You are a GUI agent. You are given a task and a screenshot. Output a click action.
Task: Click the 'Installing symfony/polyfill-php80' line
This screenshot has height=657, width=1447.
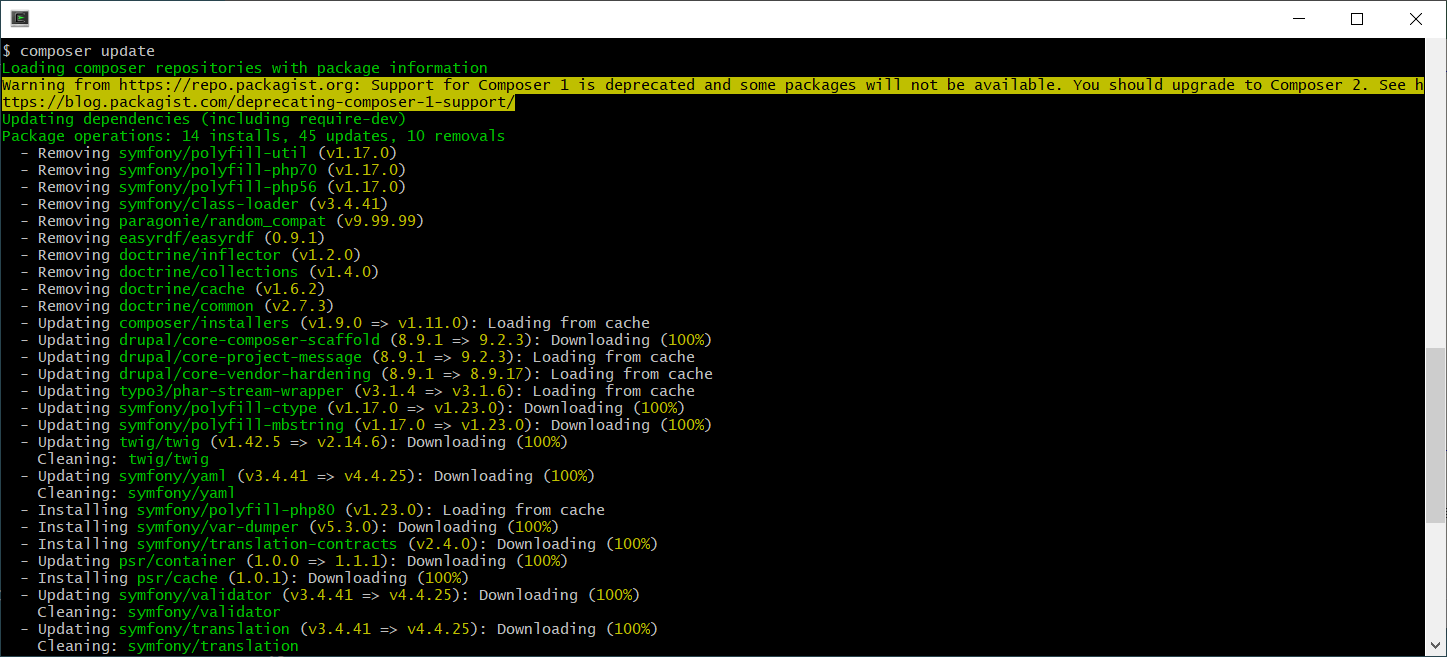(312, 510)
